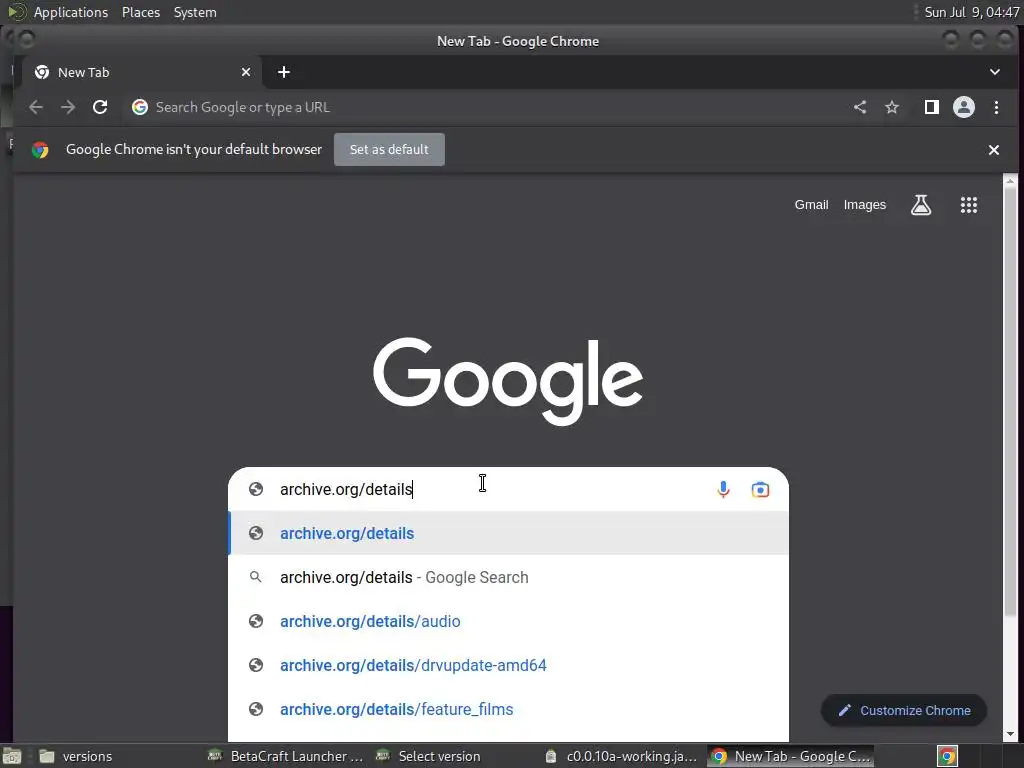Open the Places menu
Screen dimensions: 1024x768
140,12
